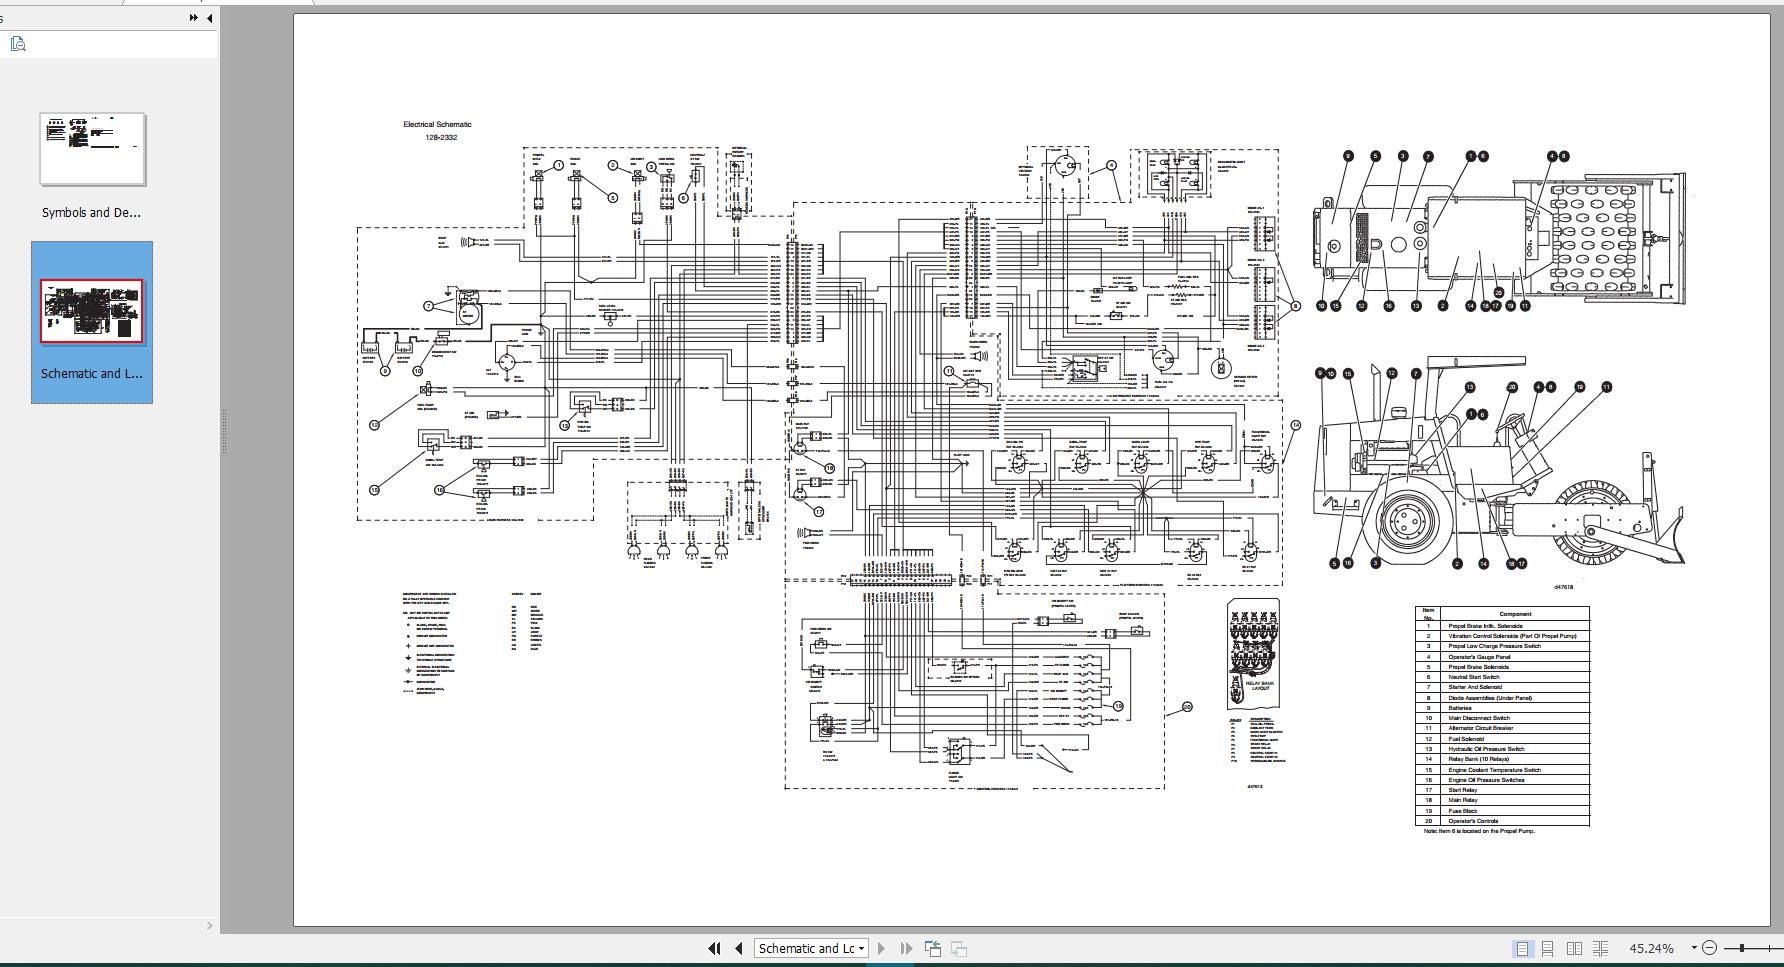Enable two-page continuous view mode
The width and height of the screenshot is (1784, 967).
(1600, 948)
